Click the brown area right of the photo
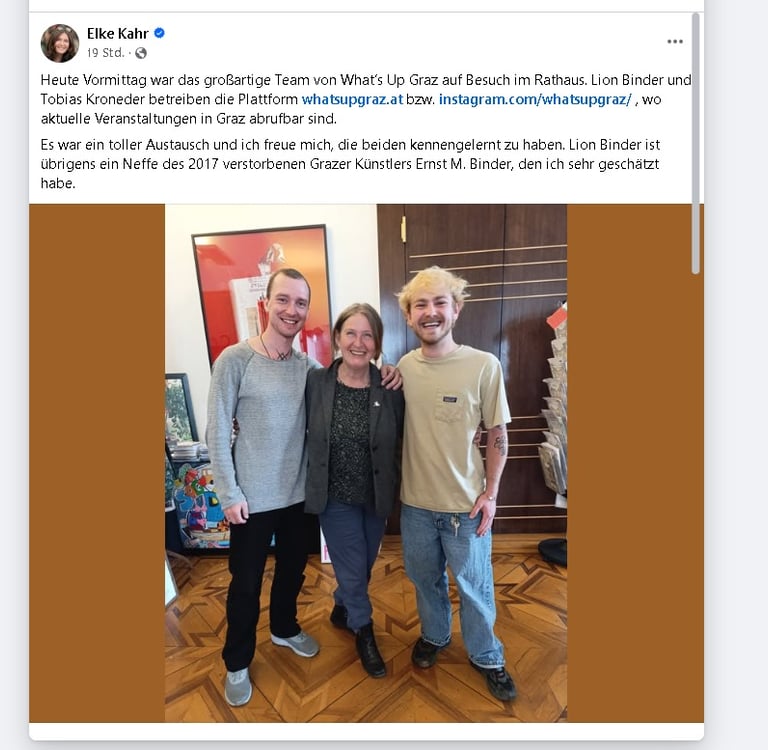Viewport: 768px width, 750px height. coord(635,463)
